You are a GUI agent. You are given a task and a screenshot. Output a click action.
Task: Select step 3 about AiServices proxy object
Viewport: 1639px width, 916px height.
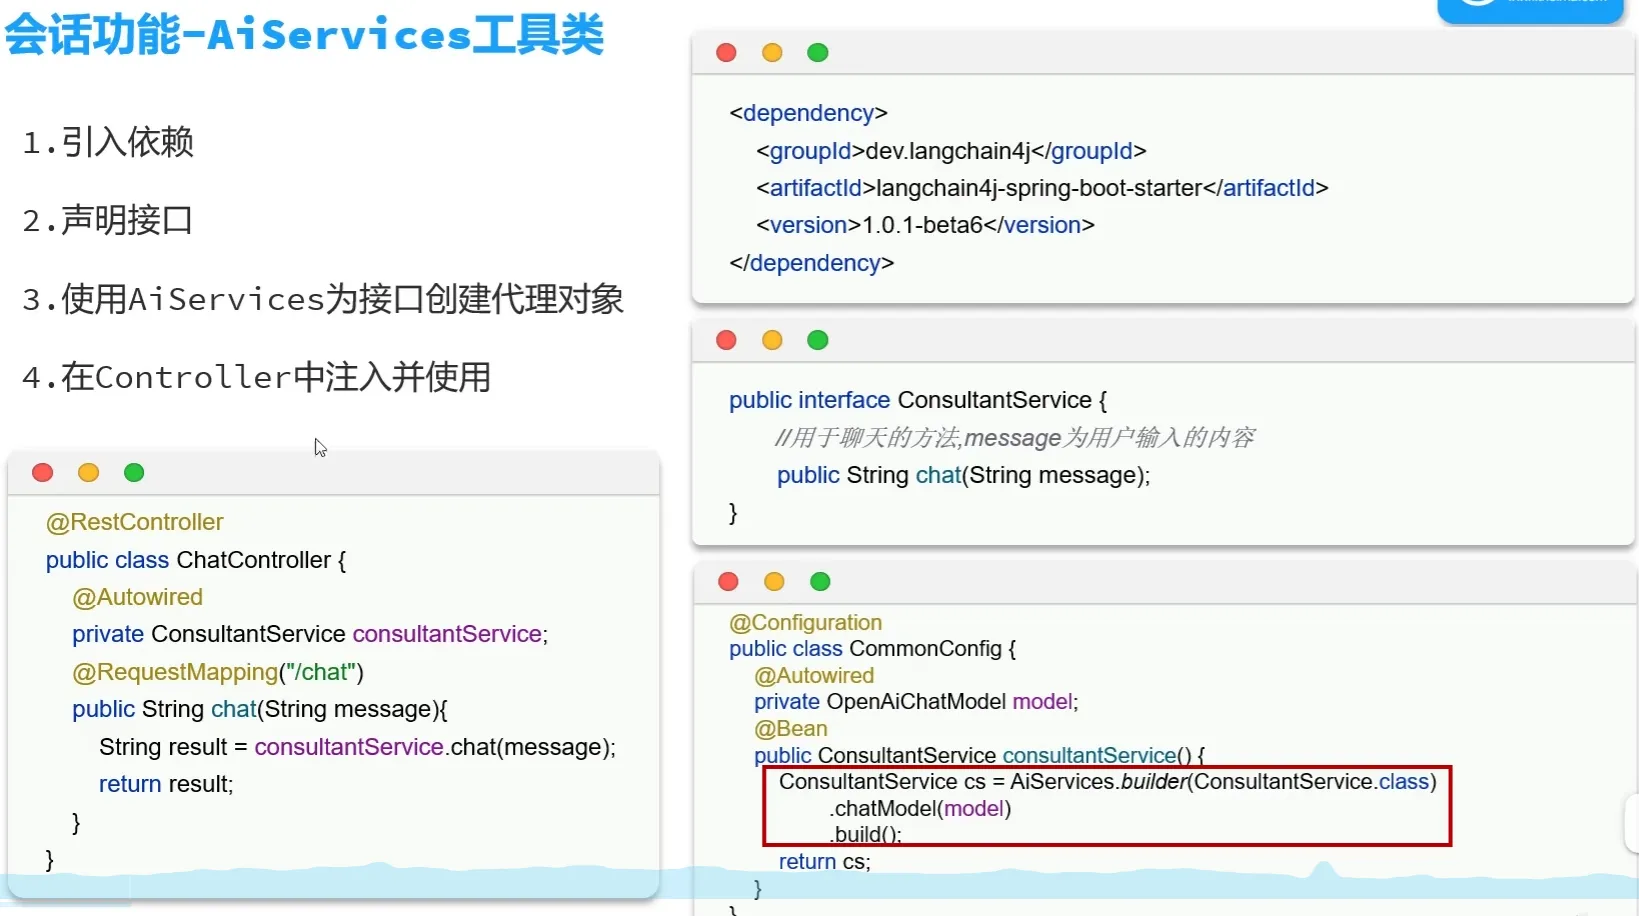click(323, 299)
